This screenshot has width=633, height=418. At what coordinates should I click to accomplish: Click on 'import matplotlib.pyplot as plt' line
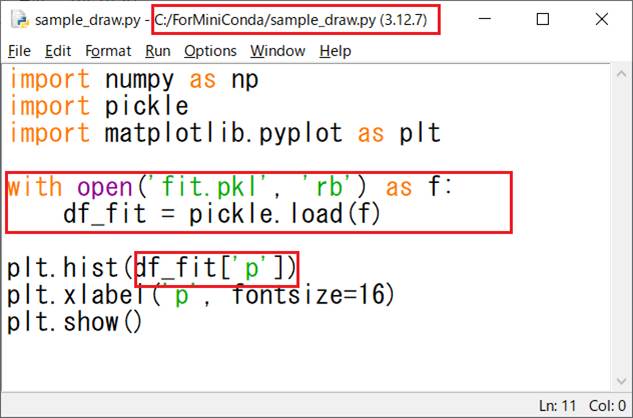224,132
